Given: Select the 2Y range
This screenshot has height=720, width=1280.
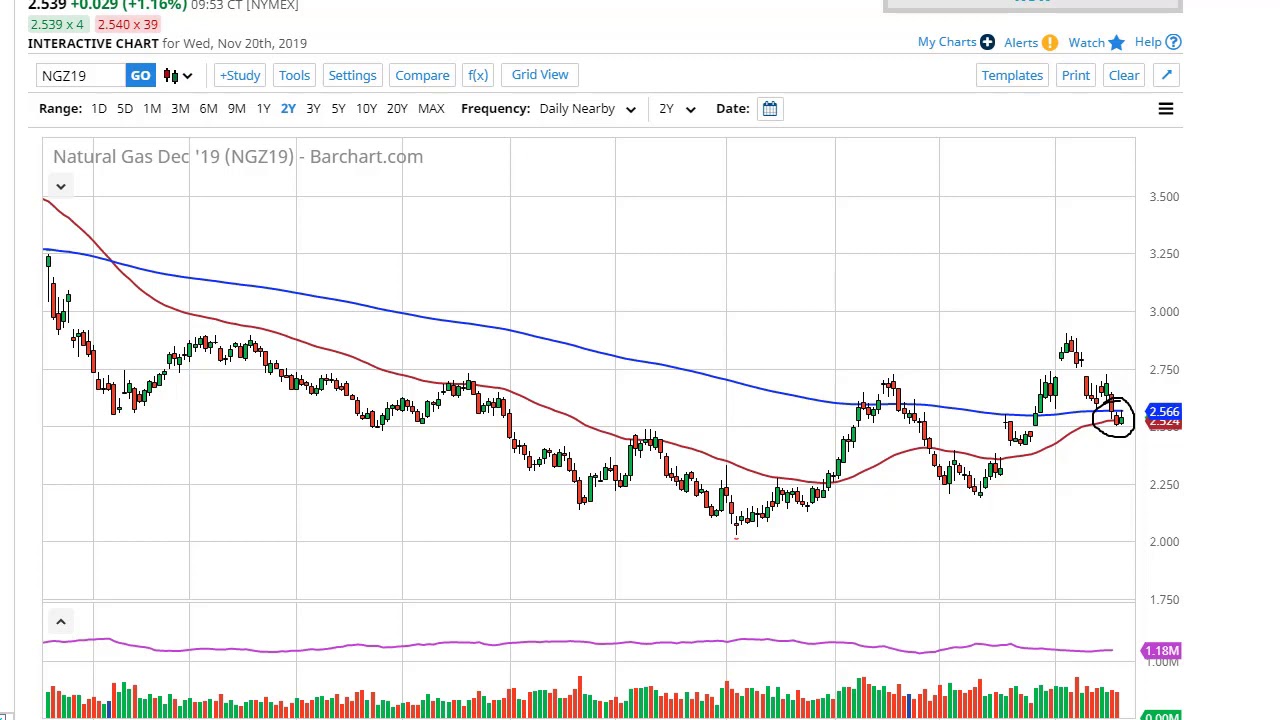Looking at the screenshot, I should [288, 108].
